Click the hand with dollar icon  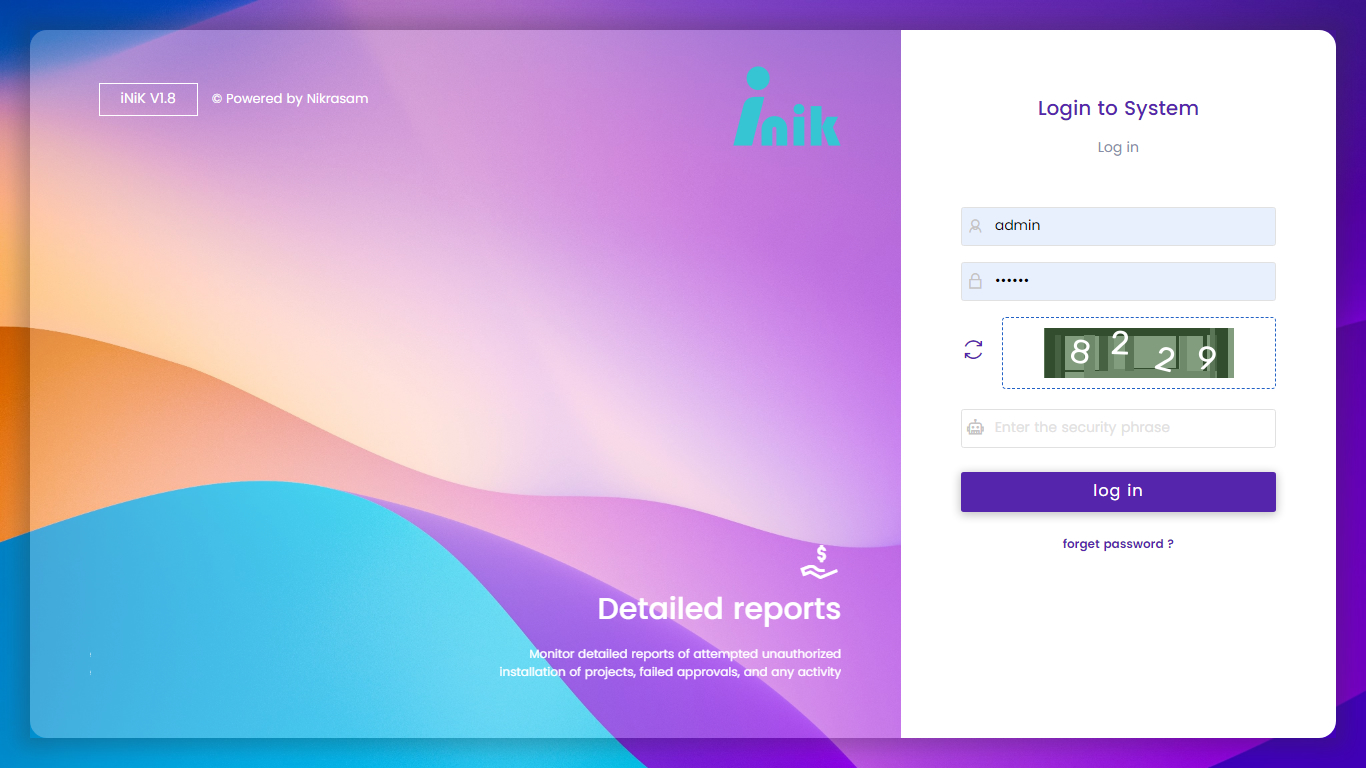coord(819,562)
